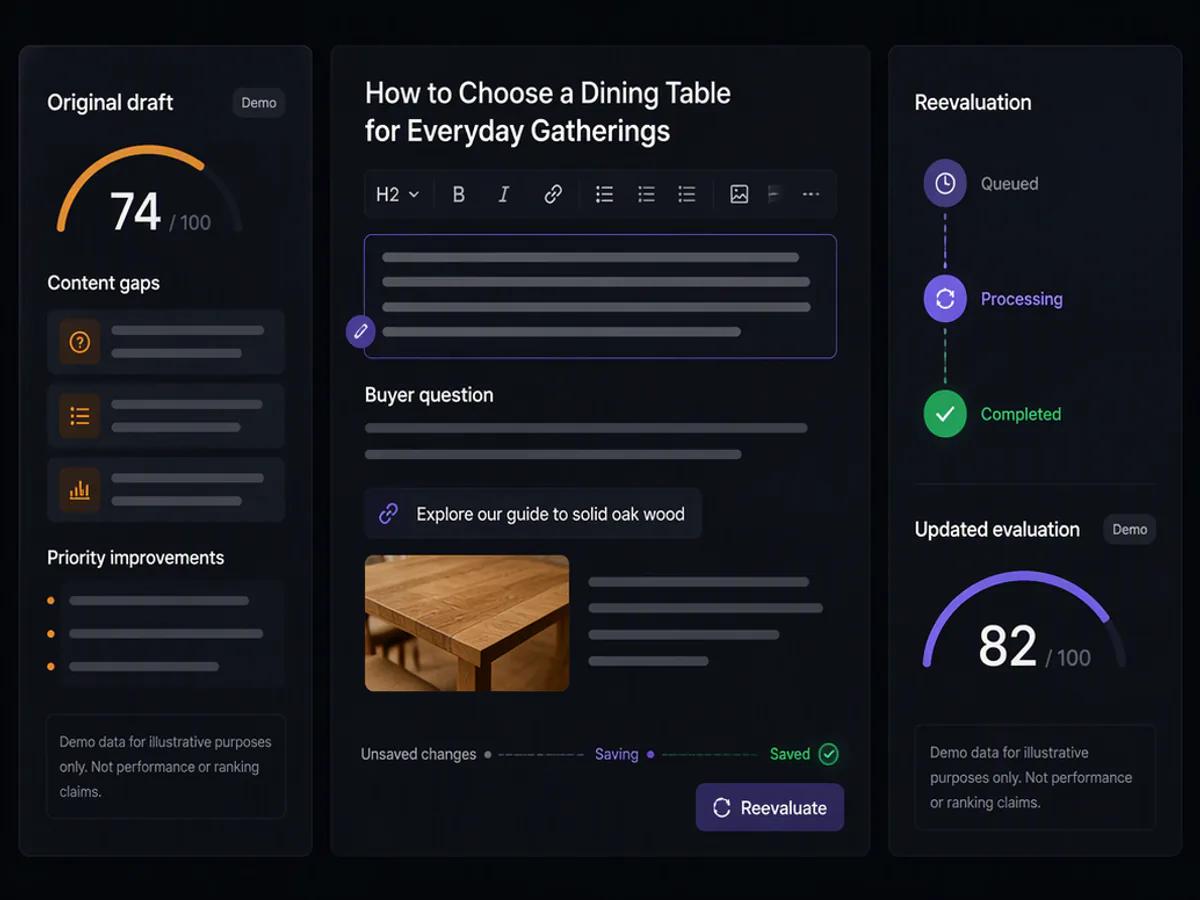Click the list icon content gap item

[x=166, y=416]
